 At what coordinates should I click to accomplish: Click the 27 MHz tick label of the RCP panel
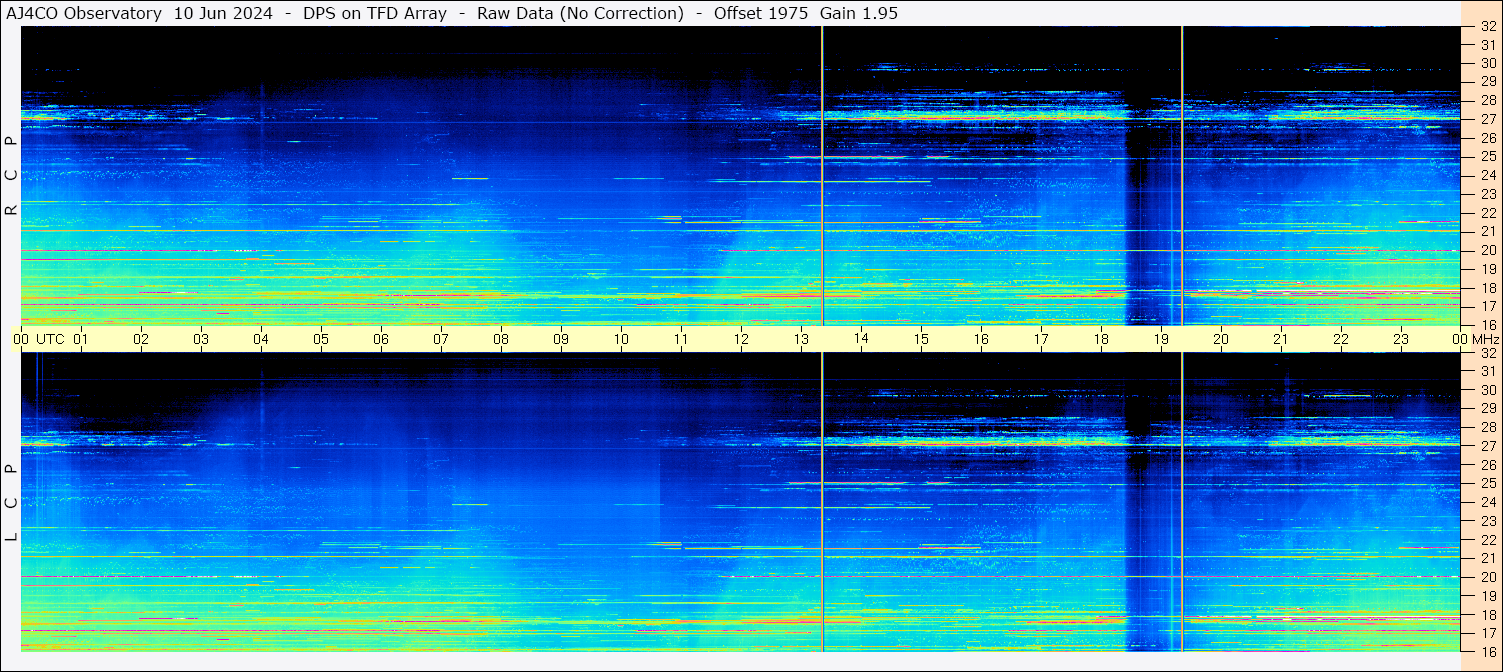[x=1488, y=119]
